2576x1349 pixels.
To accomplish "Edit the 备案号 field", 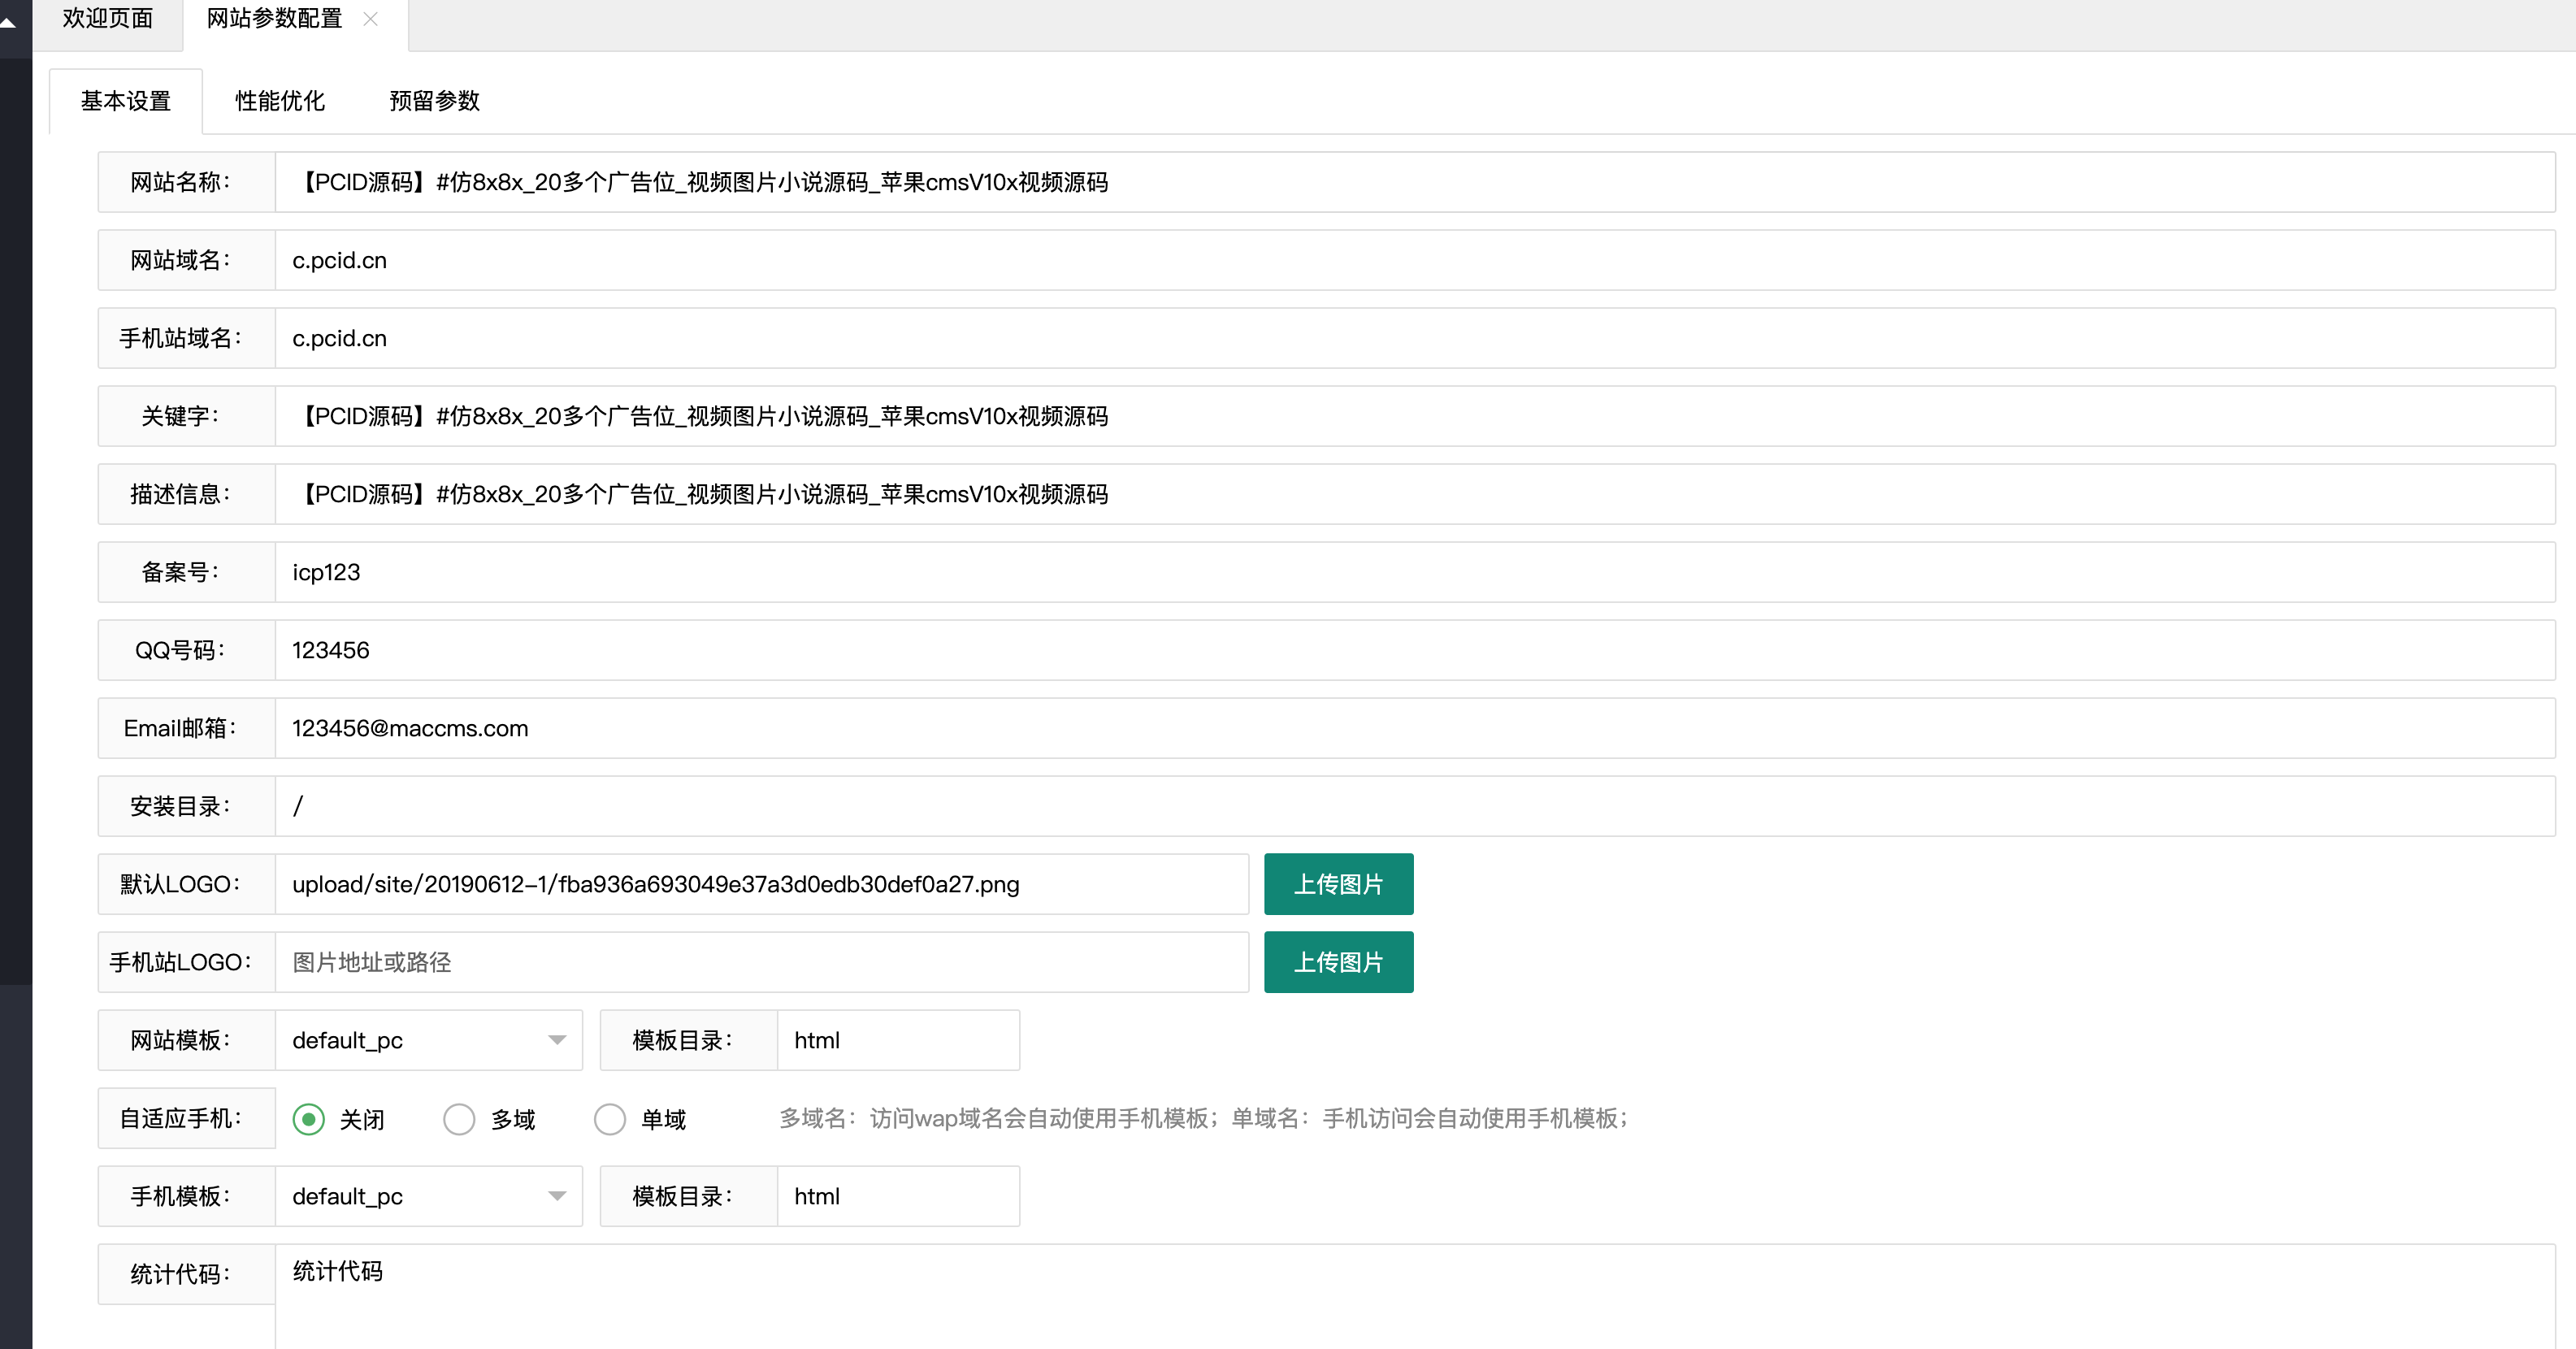I will pos(1415,572).
